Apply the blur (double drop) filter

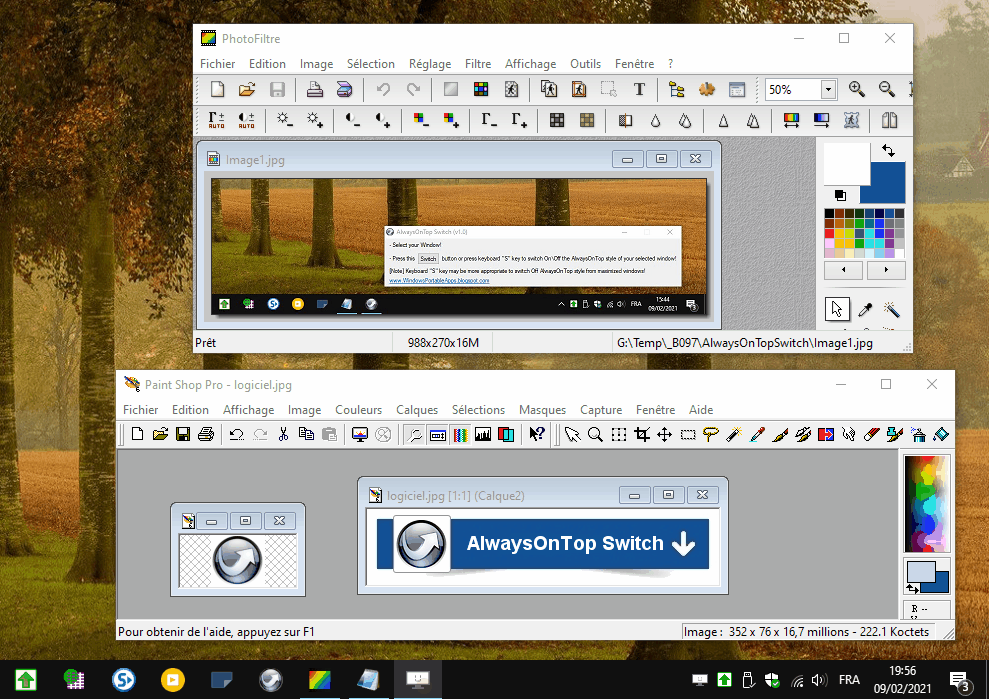click(x=686, y=120)
